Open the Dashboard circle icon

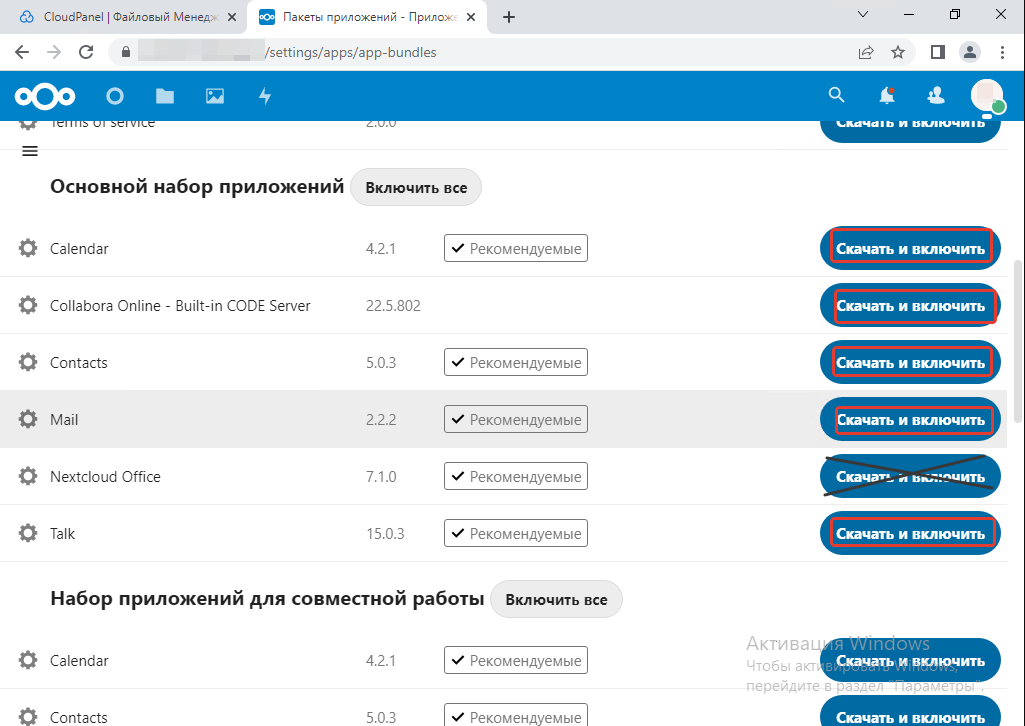(x=115, y=96)
